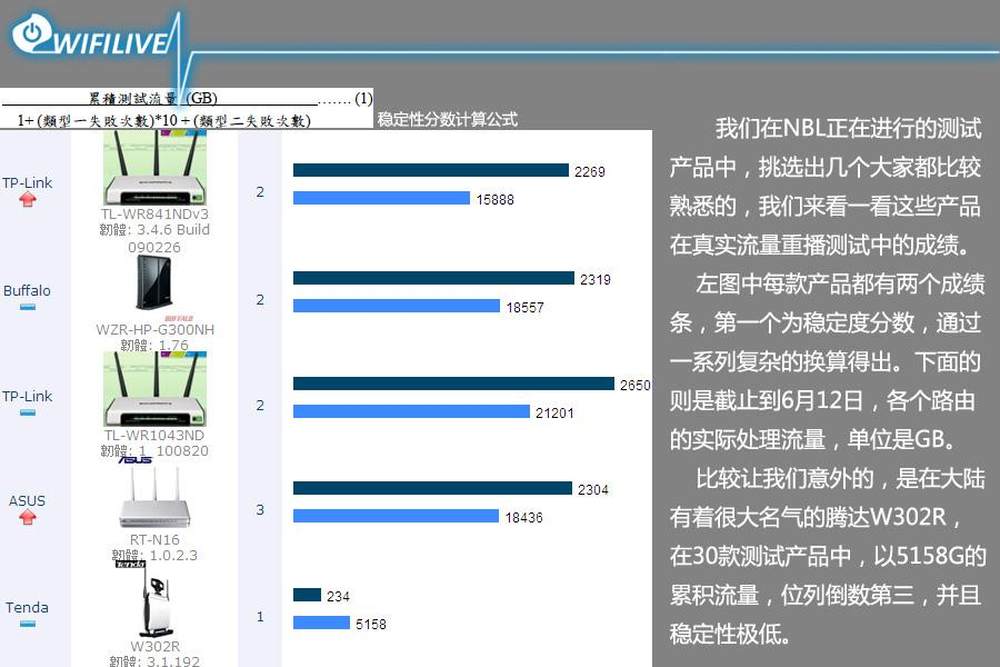Select the ASUS brand label
Image resolution: width=1000 pixels, height=667 pixels.
(x=27, y=501)
